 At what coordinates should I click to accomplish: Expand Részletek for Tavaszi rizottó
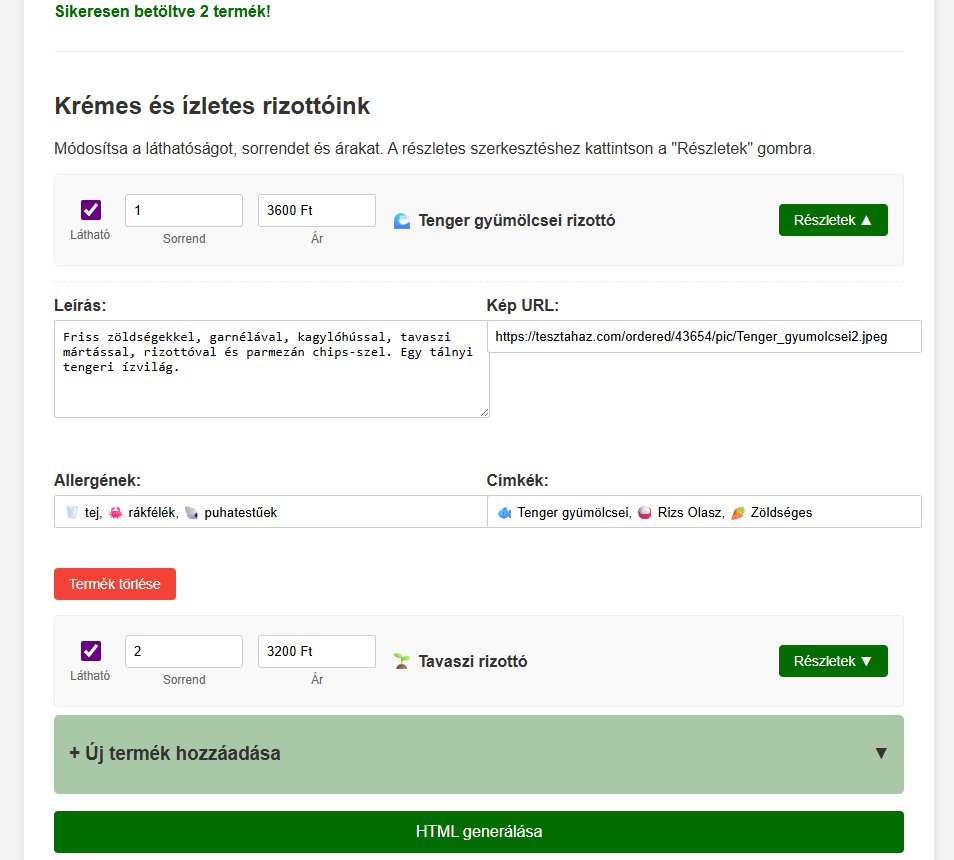(833, 661)
